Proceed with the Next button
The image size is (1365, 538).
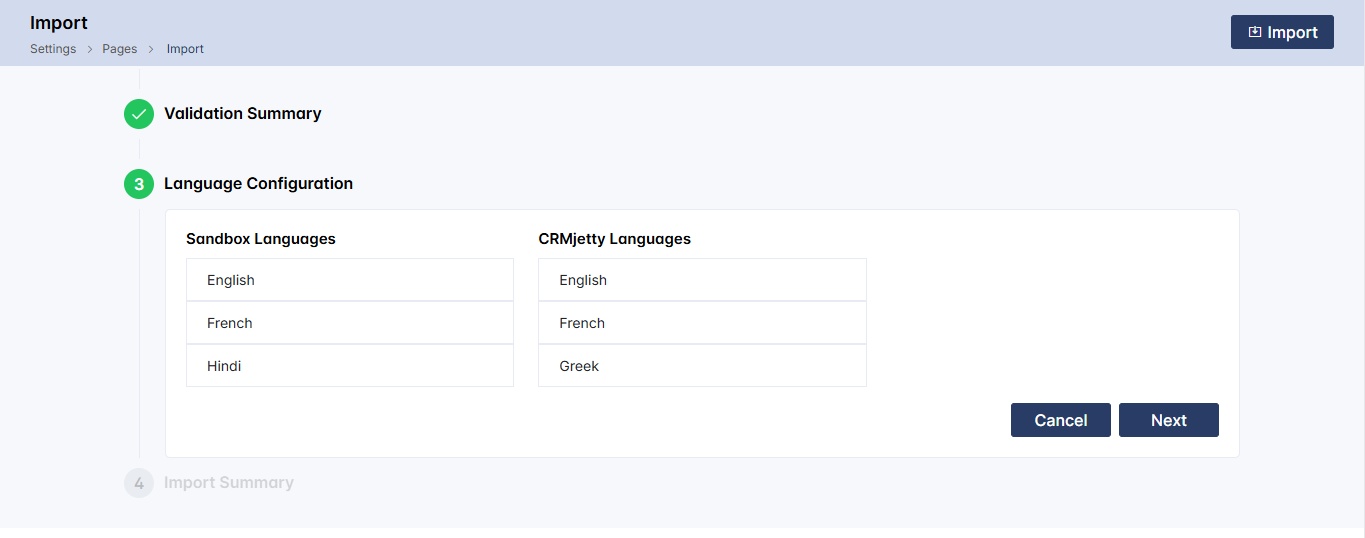click(1168, 420)
